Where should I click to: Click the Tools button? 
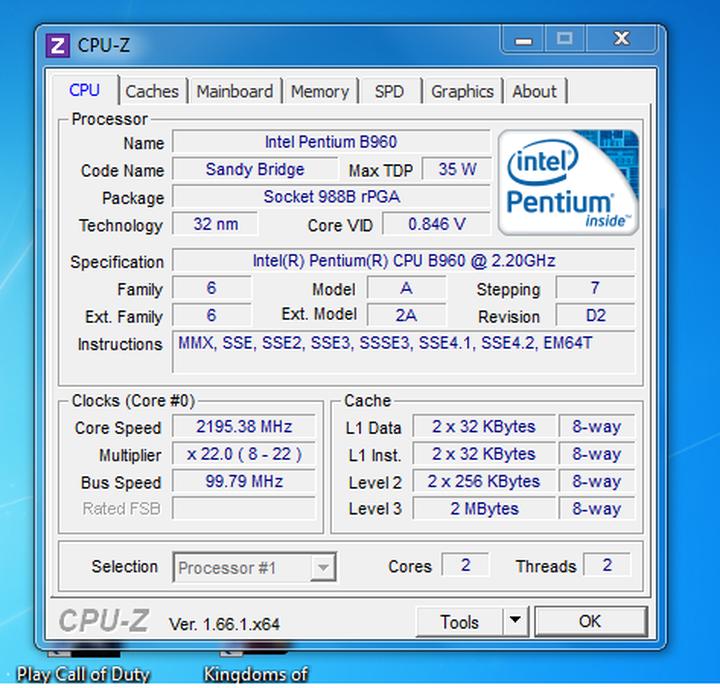tap(459, 622)
